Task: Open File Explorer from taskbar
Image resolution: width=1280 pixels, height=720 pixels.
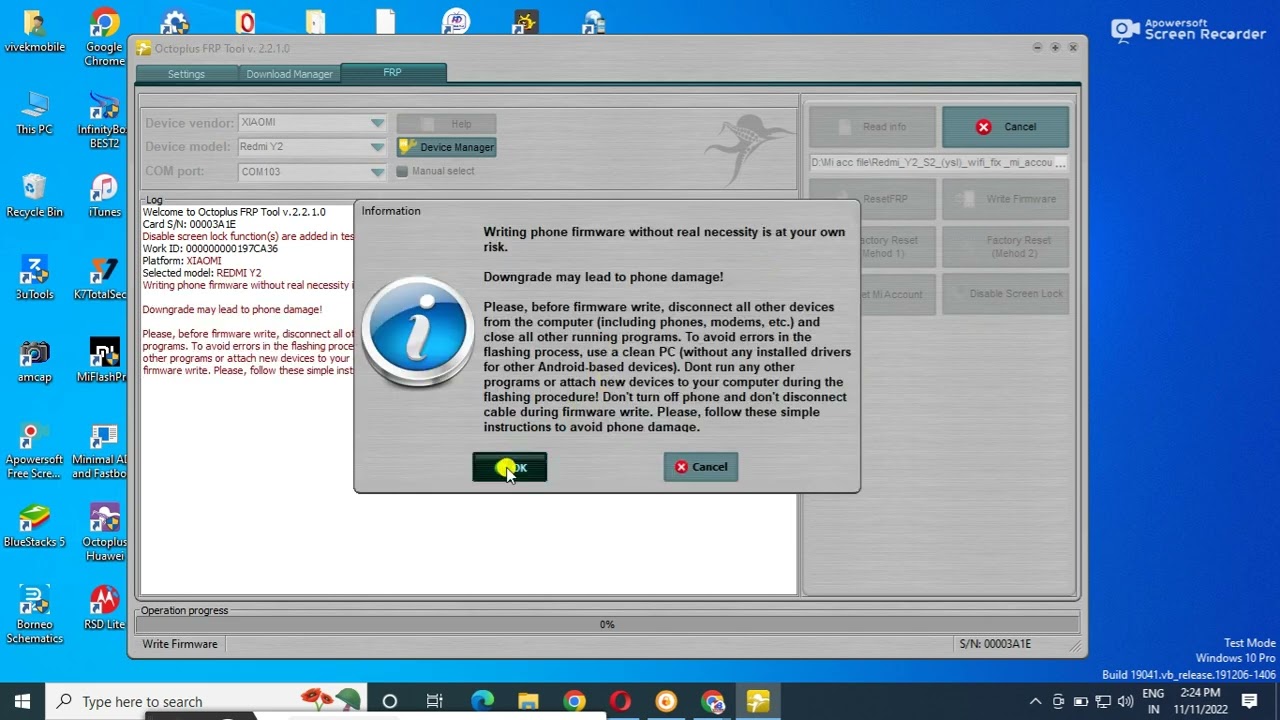Action: 528,701
